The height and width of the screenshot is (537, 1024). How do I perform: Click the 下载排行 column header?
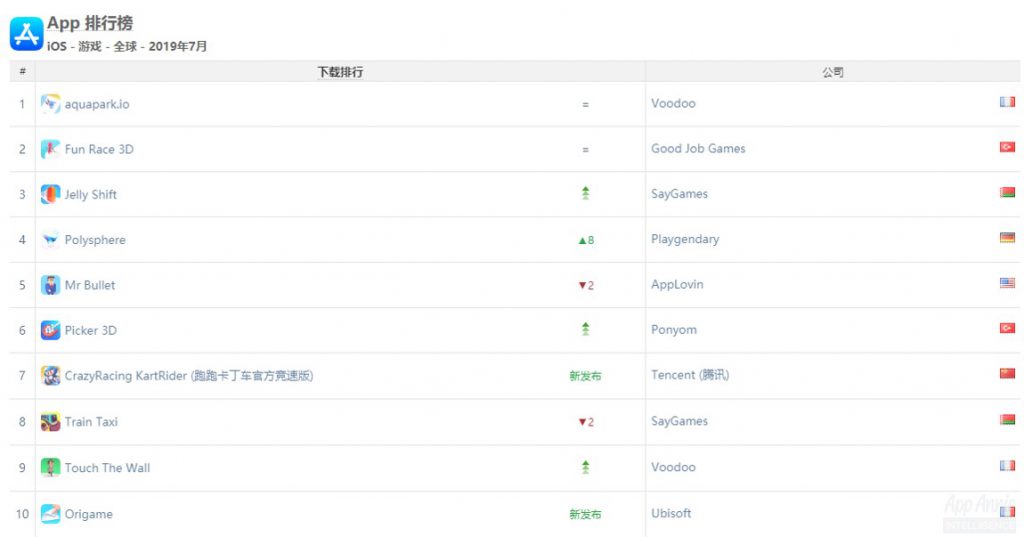tap(340, 72)
